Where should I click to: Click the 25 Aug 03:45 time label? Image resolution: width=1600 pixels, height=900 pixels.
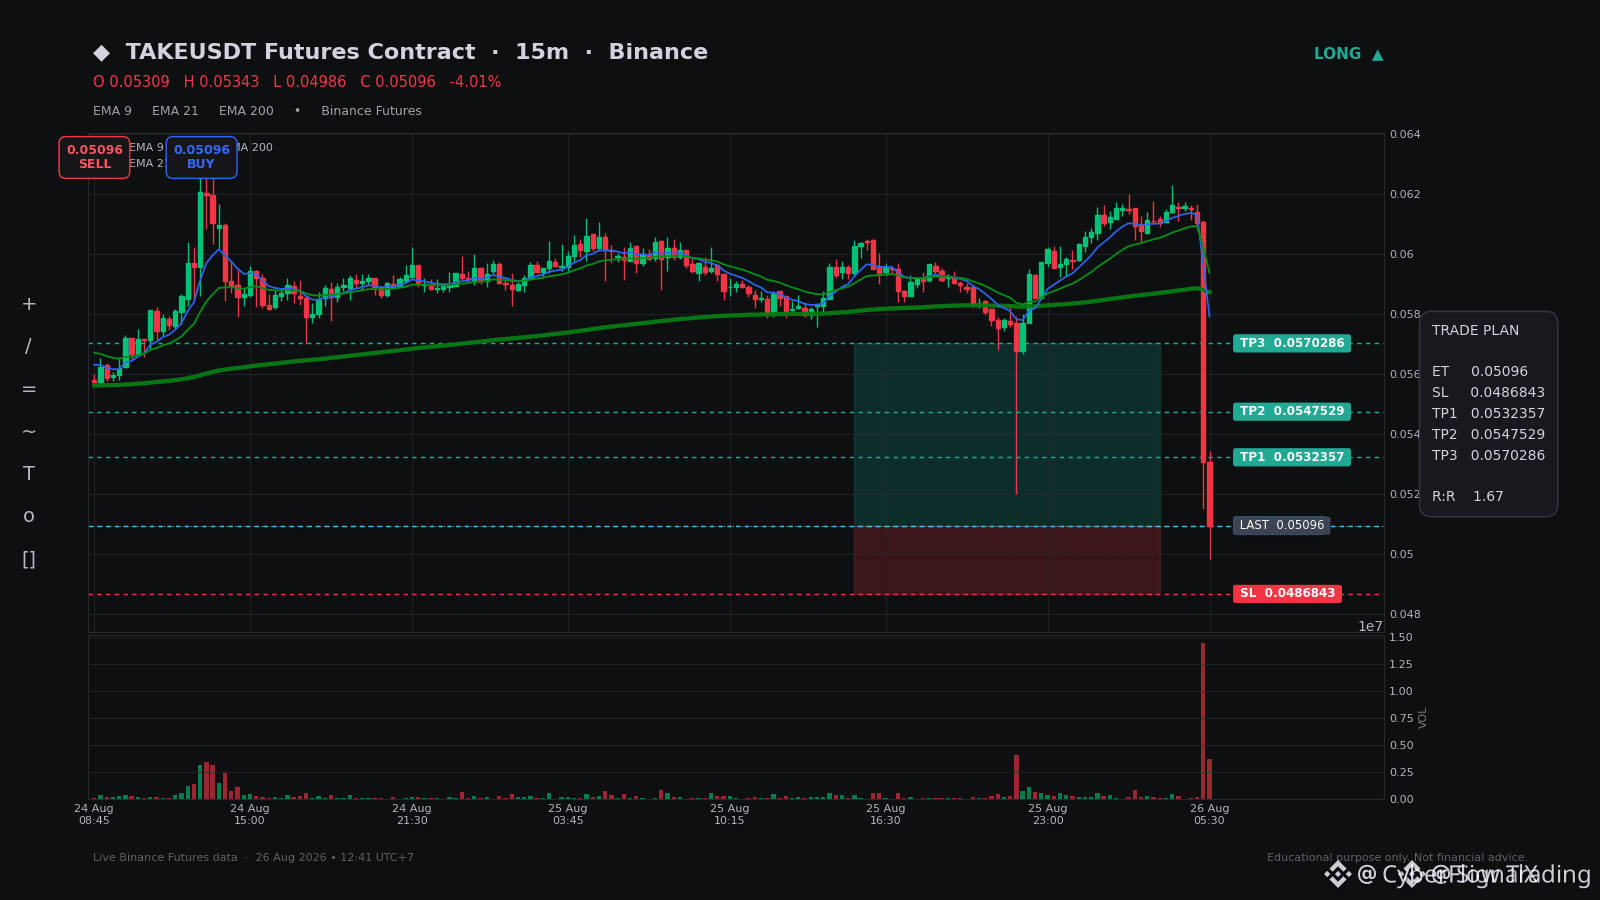point(568,814)
